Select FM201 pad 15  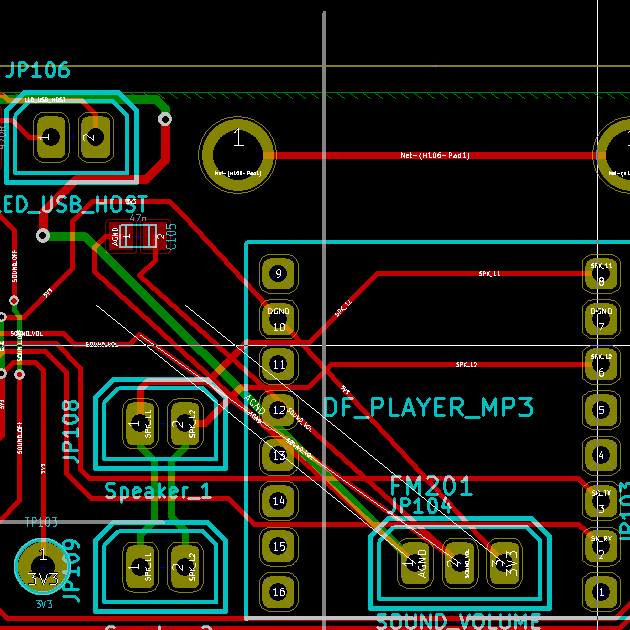pyautogui.click(x=278, y=546)
